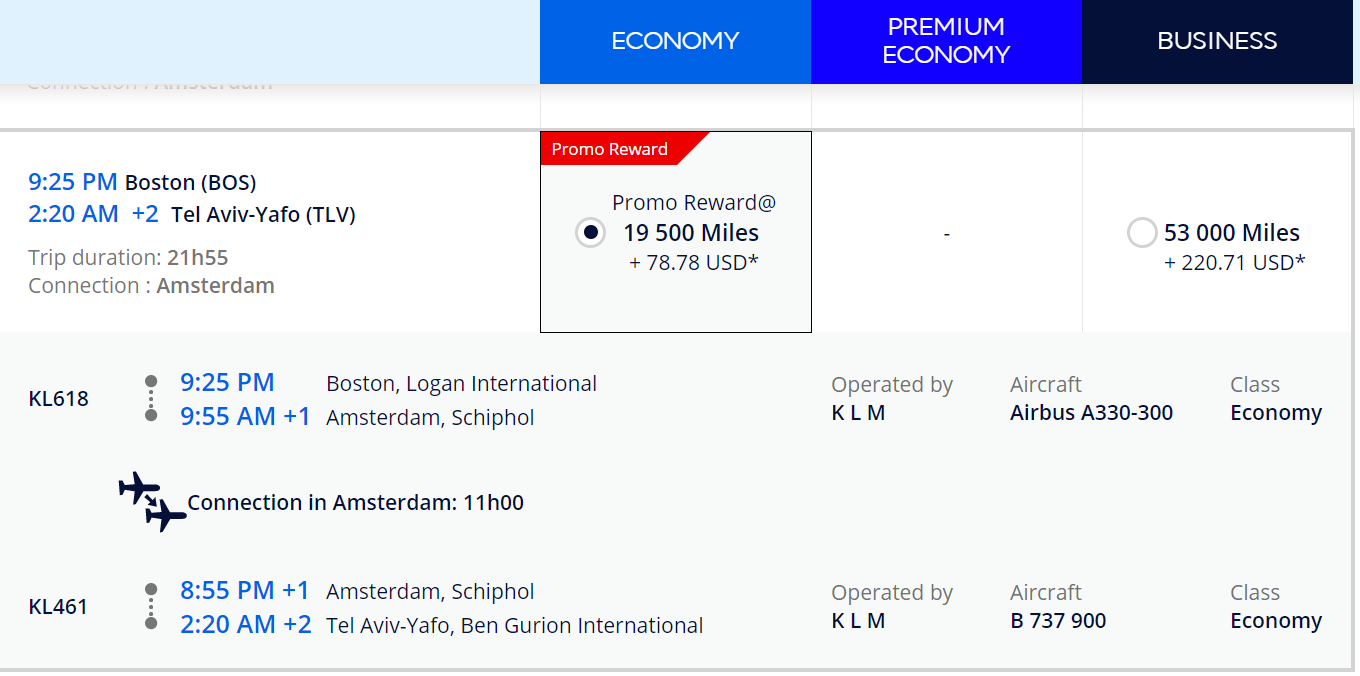Image resolution: width=1360 pixels, height=676 pixels.
Task: Click the KL461 flight segment dots icon
Action: tap(151, 606)
